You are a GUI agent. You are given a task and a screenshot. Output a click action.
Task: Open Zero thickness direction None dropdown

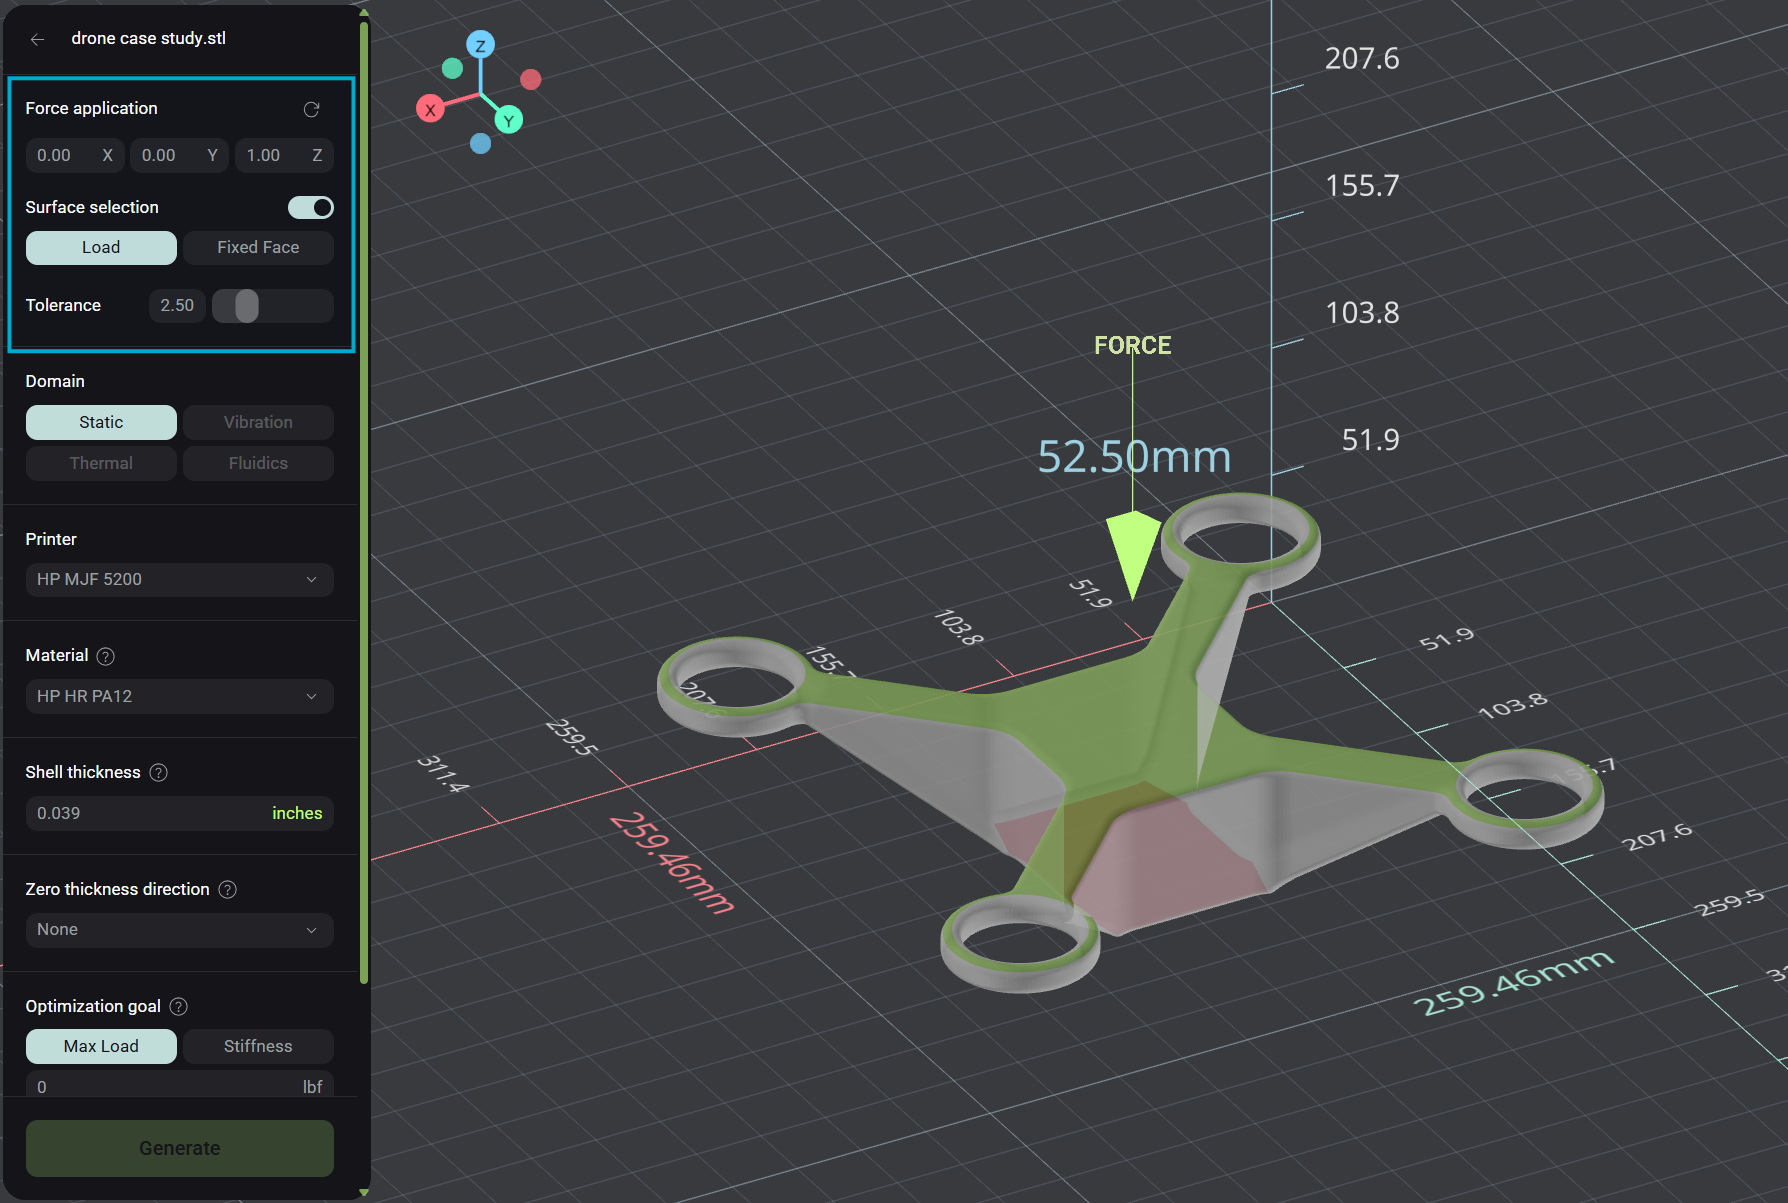pos(180,930)
